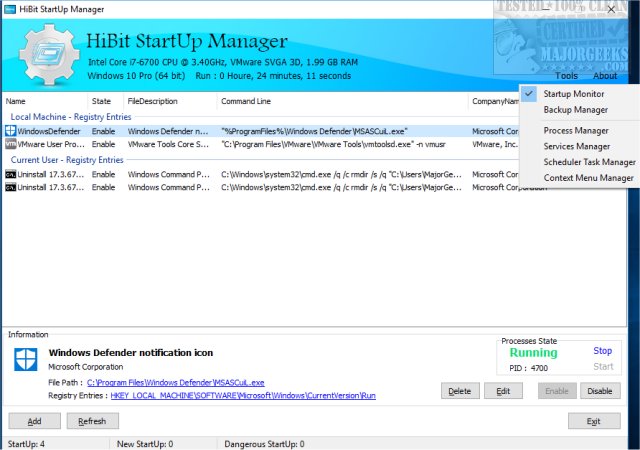Collapse Local Machine - Registry Entries group

71,117
